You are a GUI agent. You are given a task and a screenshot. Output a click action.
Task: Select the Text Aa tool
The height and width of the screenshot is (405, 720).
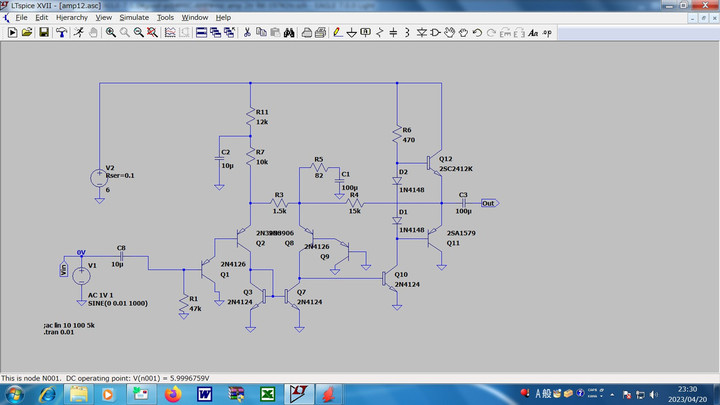point(533,32)
